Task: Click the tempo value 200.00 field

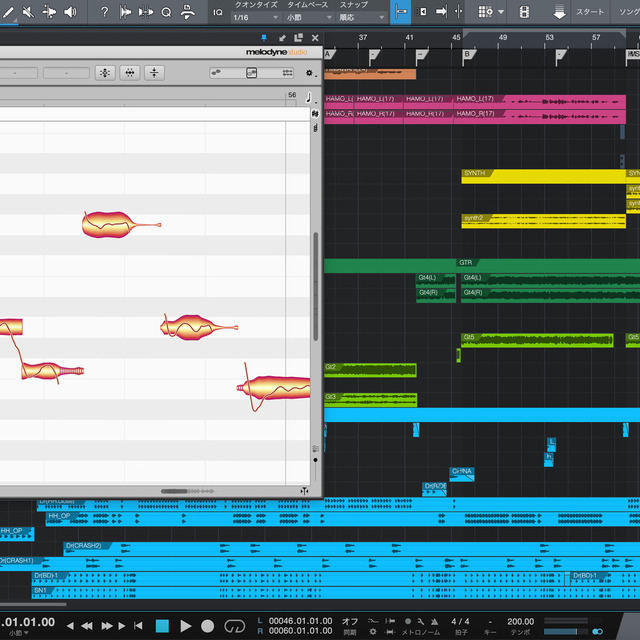Action: coord(520,621)
